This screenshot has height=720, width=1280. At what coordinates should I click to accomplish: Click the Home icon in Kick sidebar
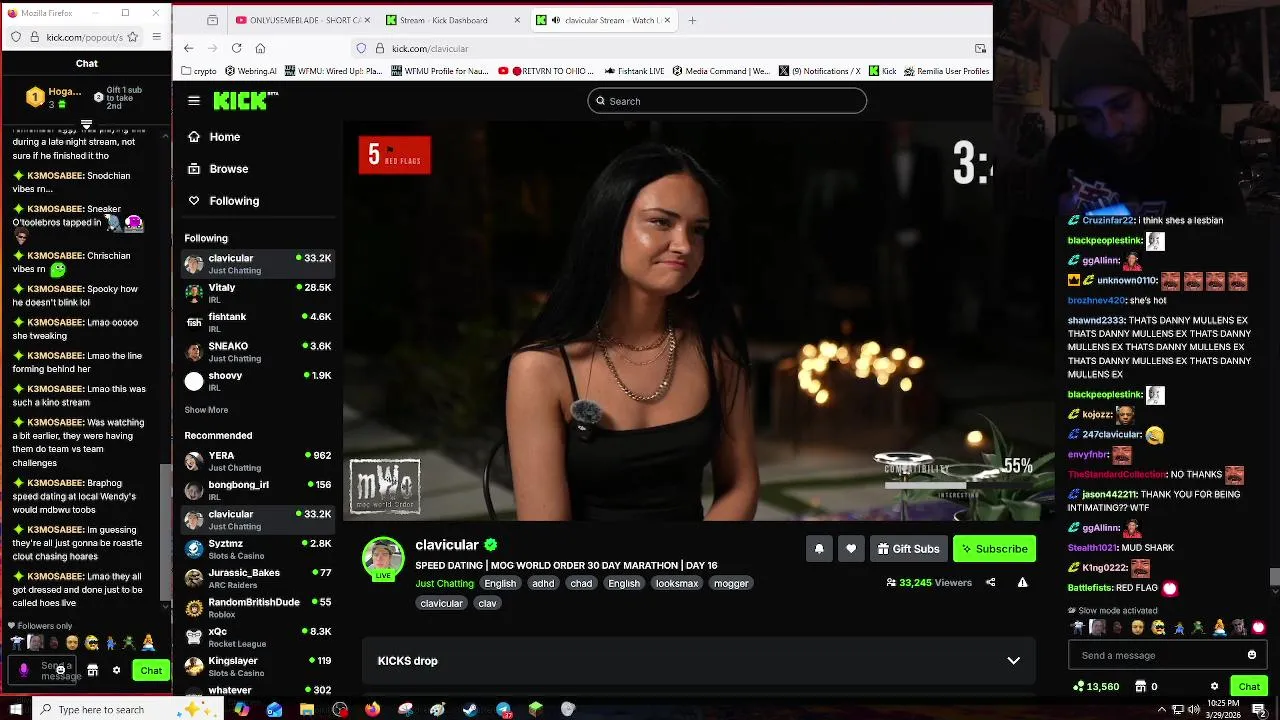(194, 137)
